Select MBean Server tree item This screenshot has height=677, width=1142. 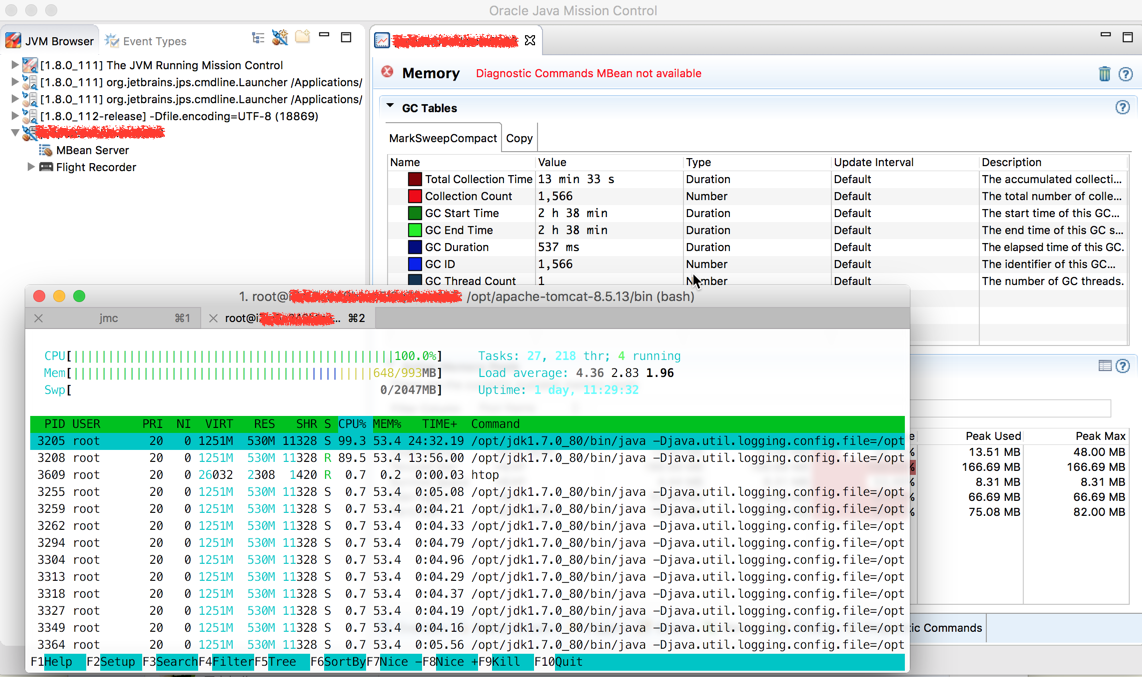92,150
